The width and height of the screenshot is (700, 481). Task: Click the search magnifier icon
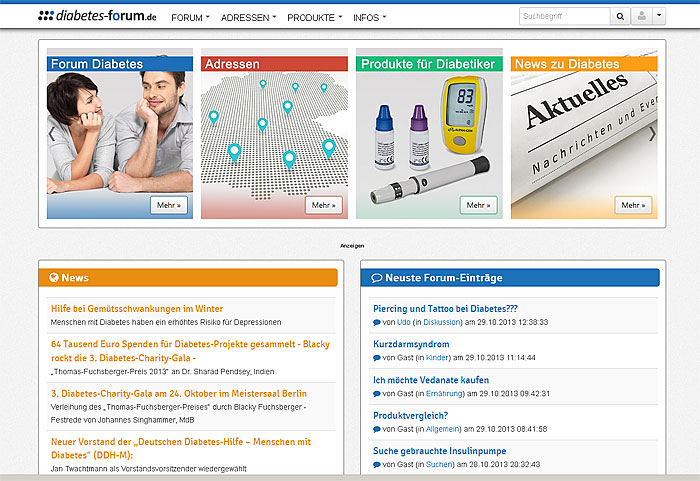620,17
